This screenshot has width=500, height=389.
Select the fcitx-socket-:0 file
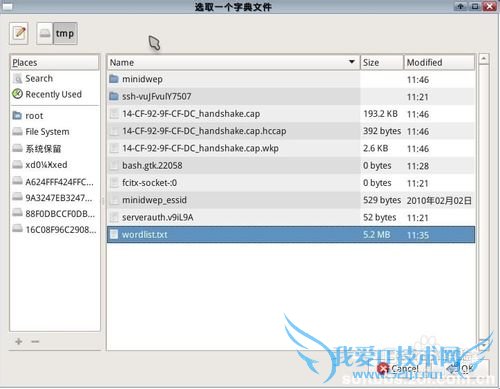click(291, 183)
